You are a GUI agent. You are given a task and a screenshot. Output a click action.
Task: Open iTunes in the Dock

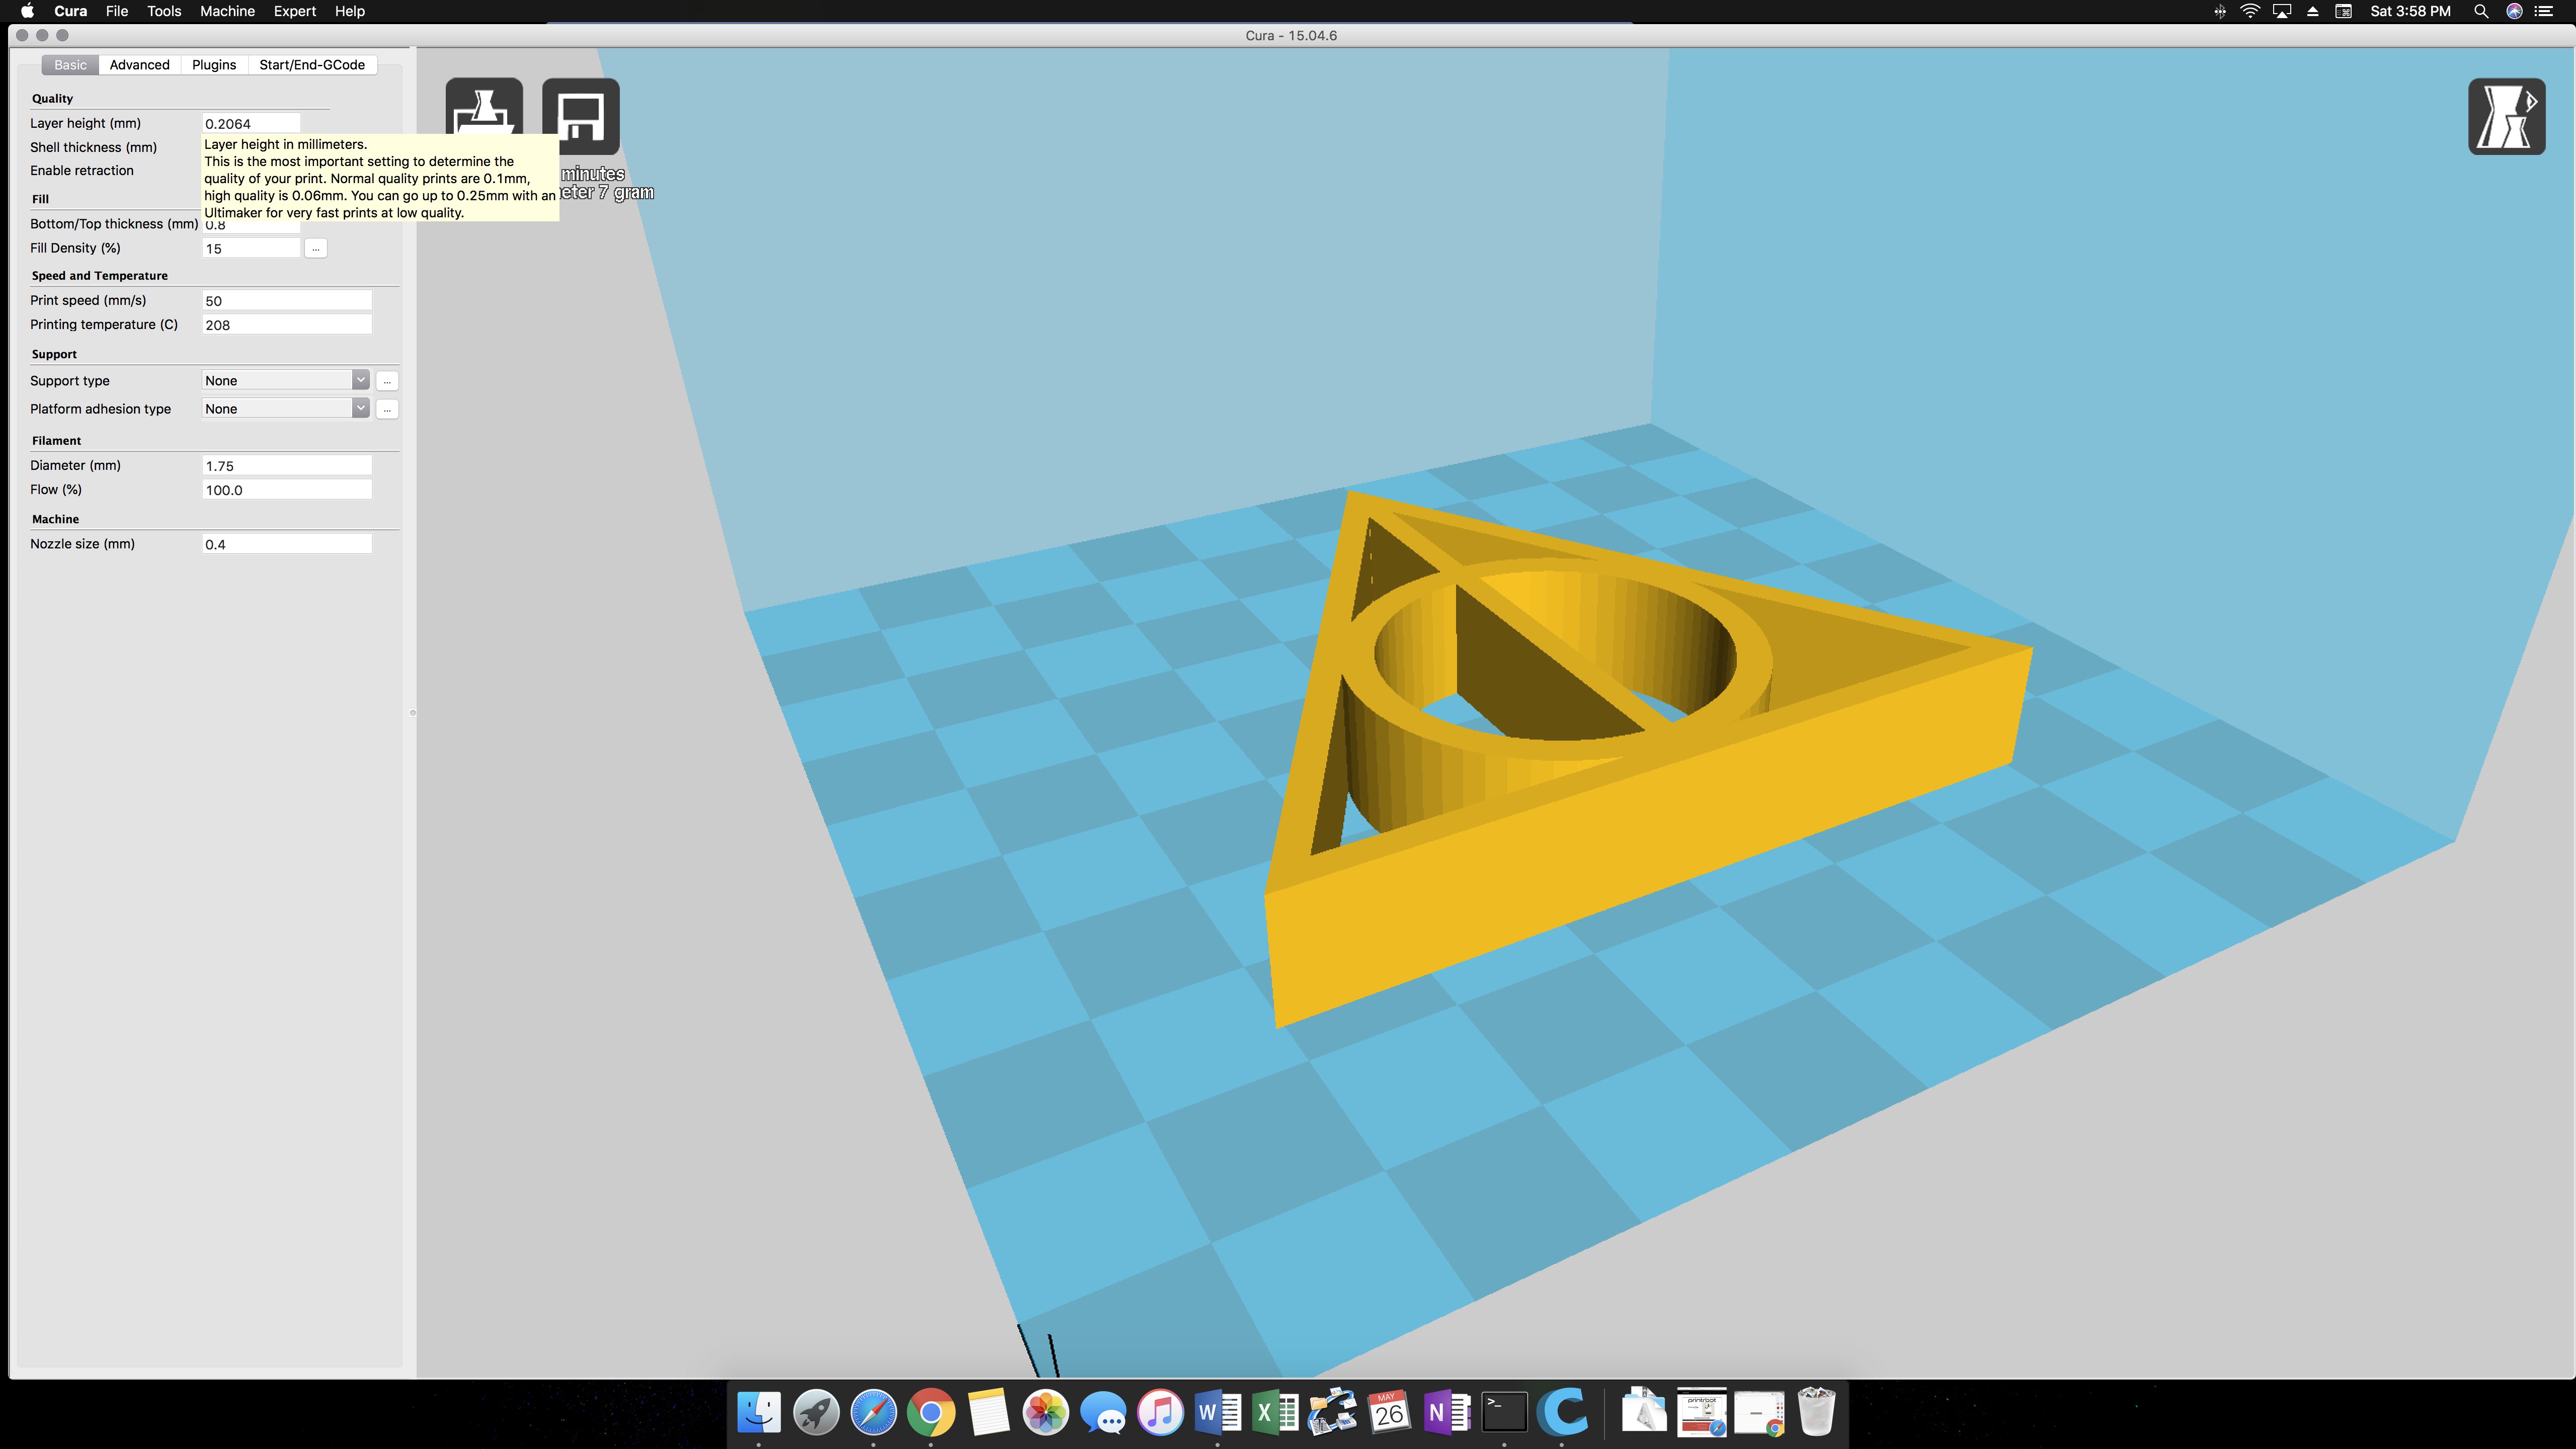point(1160,1412)
